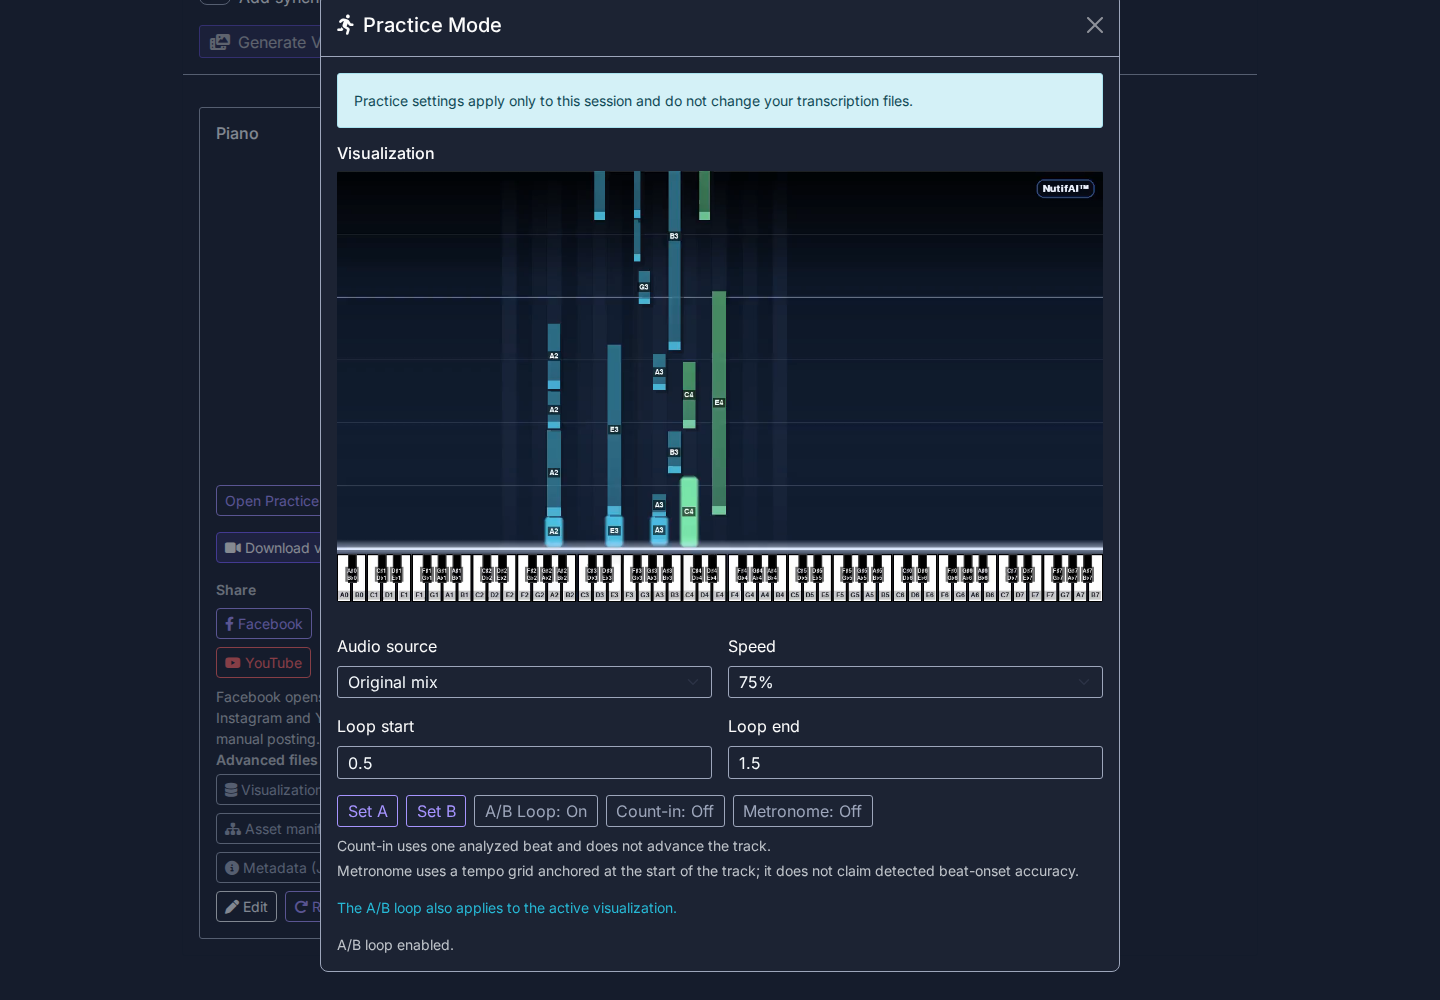Click the sitemap icon beside Asset manifest
The width and height of the screenshot is (1440, 1000).
tap(233, 829)
